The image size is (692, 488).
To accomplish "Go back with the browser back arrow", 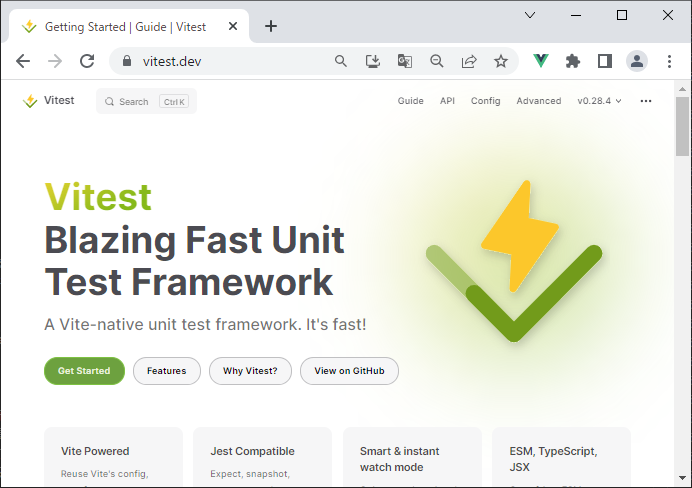I will (23, 61).
